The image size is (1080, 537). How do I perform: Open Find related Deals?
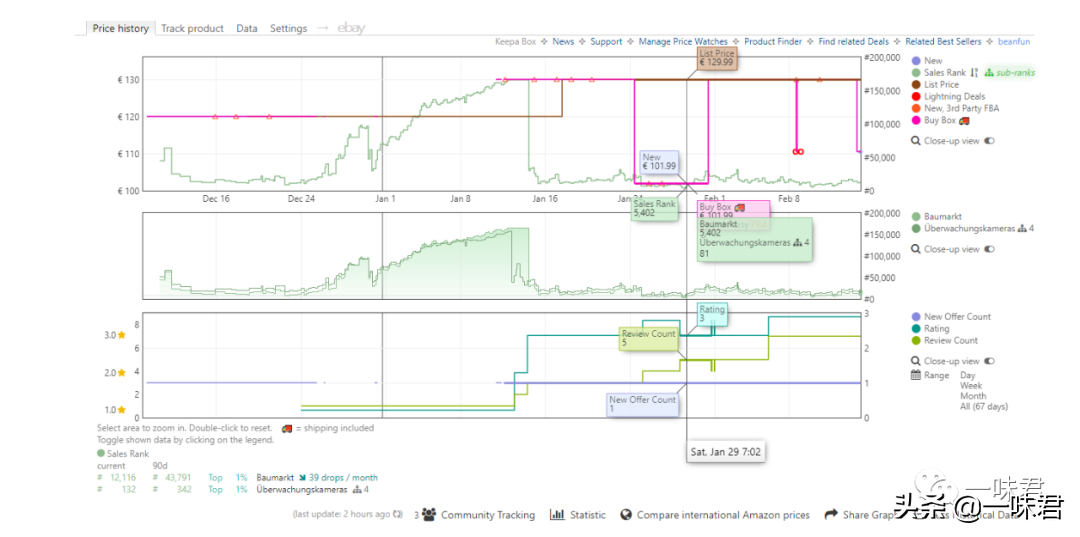coord(853,41)
